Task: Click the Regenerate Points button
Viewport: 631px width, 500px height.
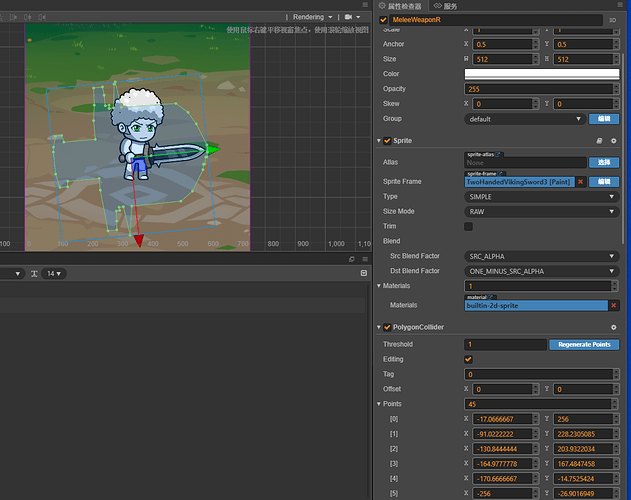Action: (583, 344)
